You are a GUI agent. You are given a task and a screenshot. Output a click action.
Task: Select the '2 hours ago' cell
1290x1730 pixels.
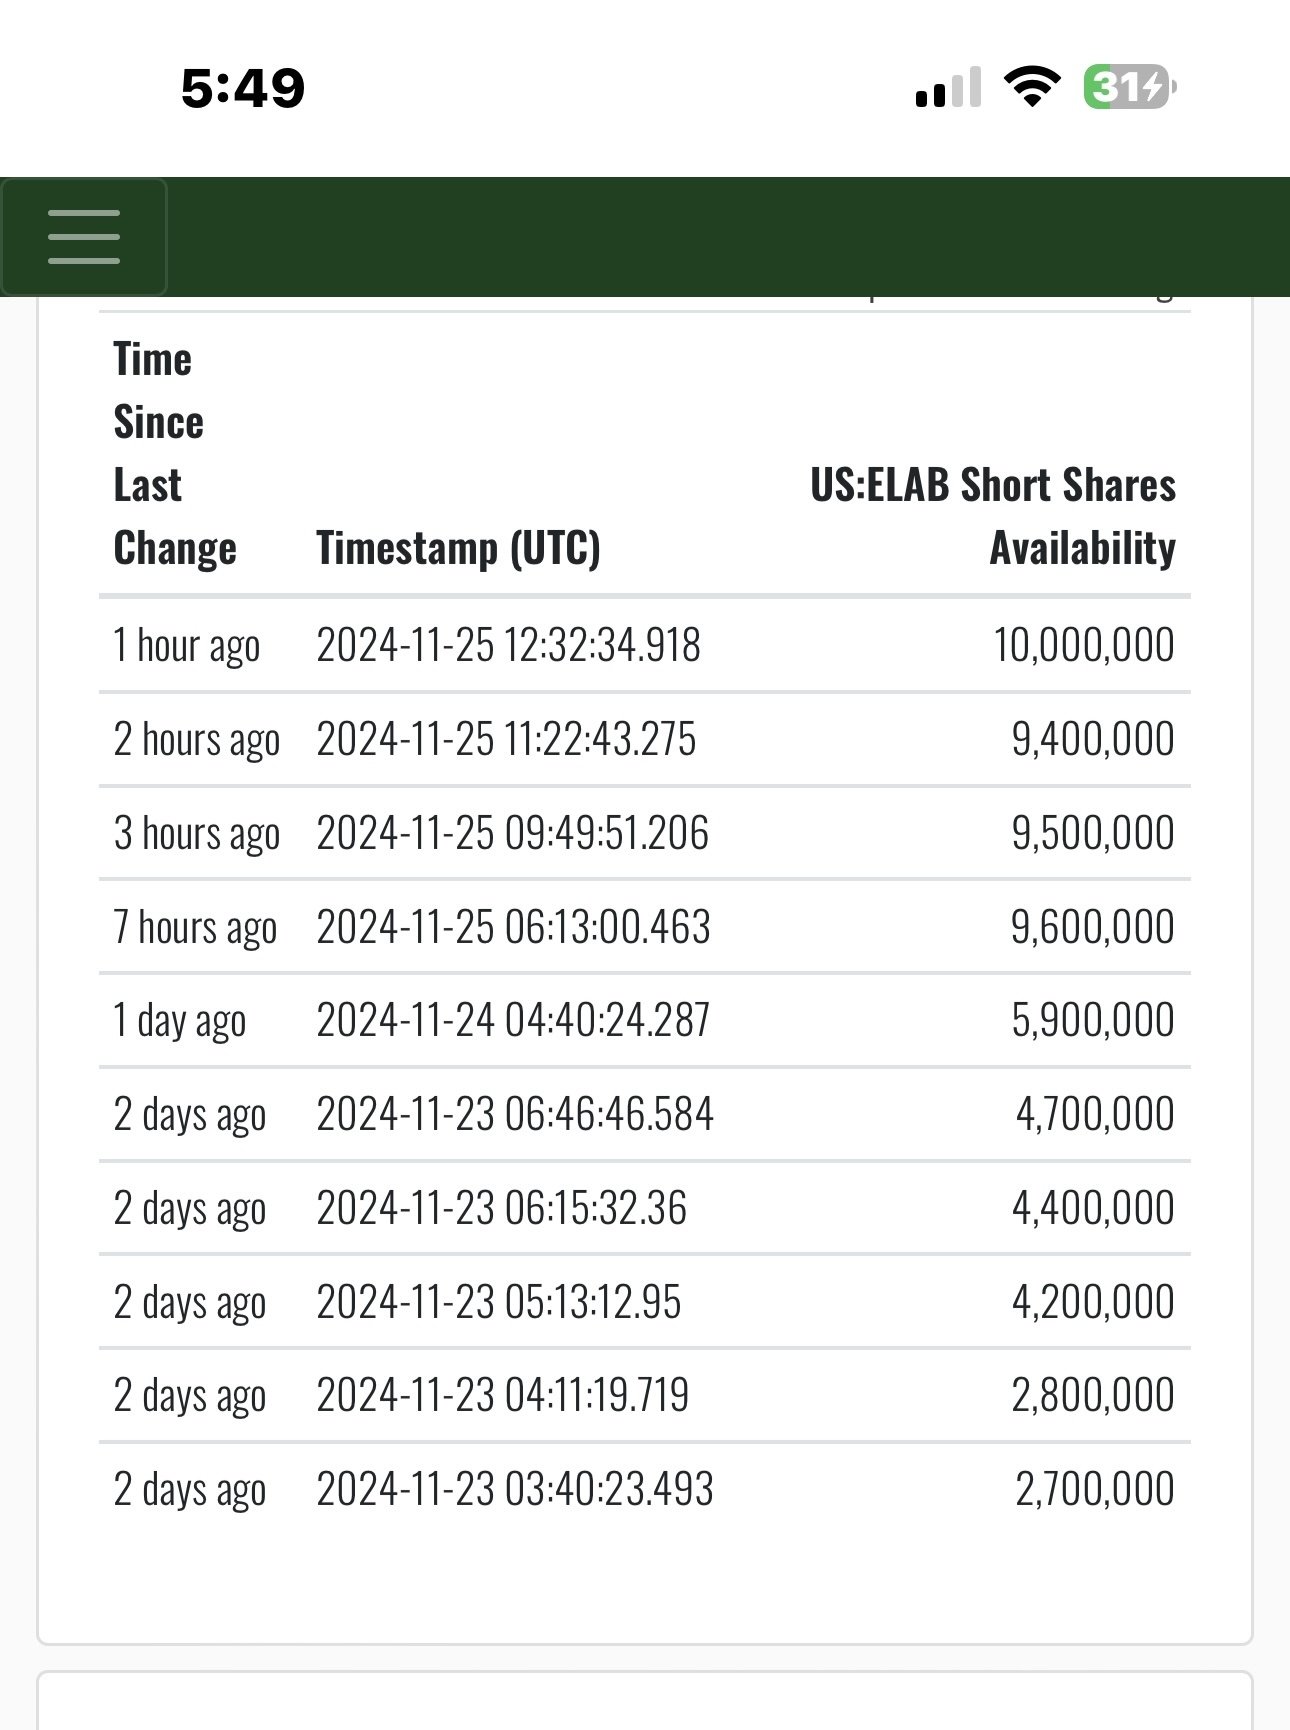[x=197, y=740]
